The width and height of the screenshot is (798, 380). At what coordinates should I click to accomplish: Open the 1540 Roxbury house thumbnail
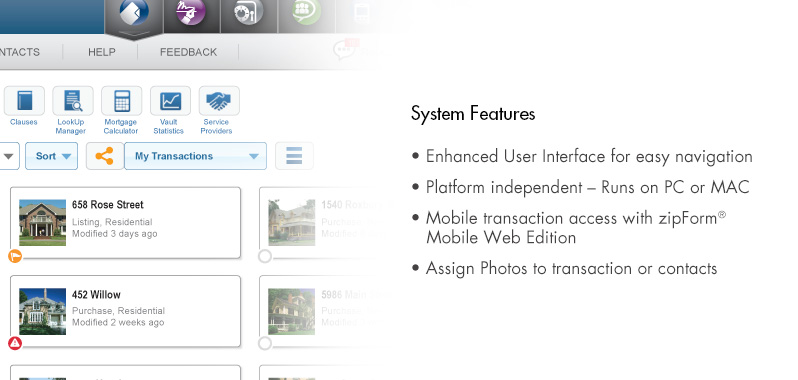click(x=292, y=222)
